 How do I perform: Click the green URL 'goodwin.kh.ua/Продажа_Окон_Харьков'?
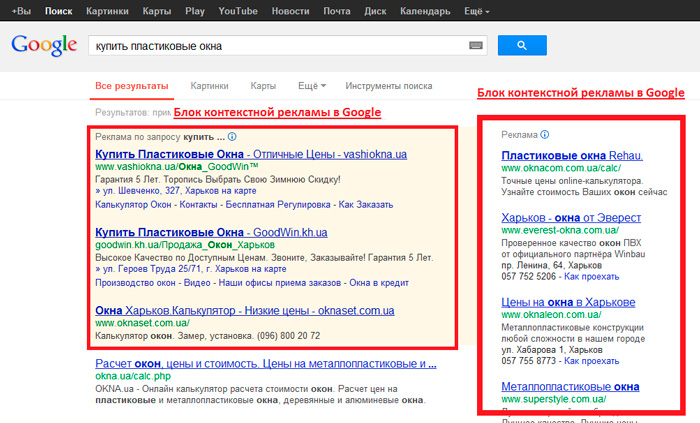[x=185, y=245]
